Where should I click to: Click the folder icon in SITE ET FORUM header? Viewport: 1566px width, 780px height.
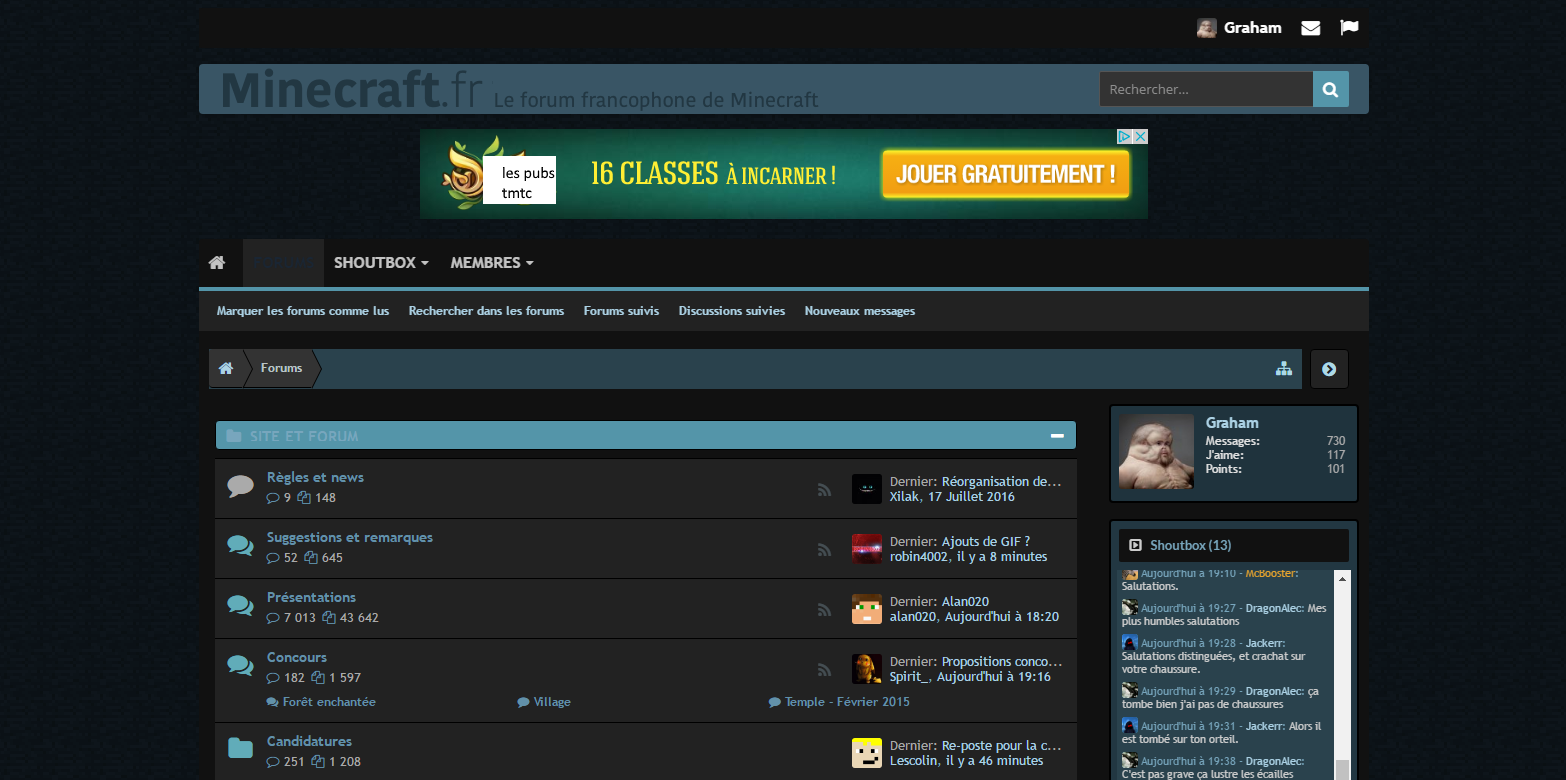point(234,436)
